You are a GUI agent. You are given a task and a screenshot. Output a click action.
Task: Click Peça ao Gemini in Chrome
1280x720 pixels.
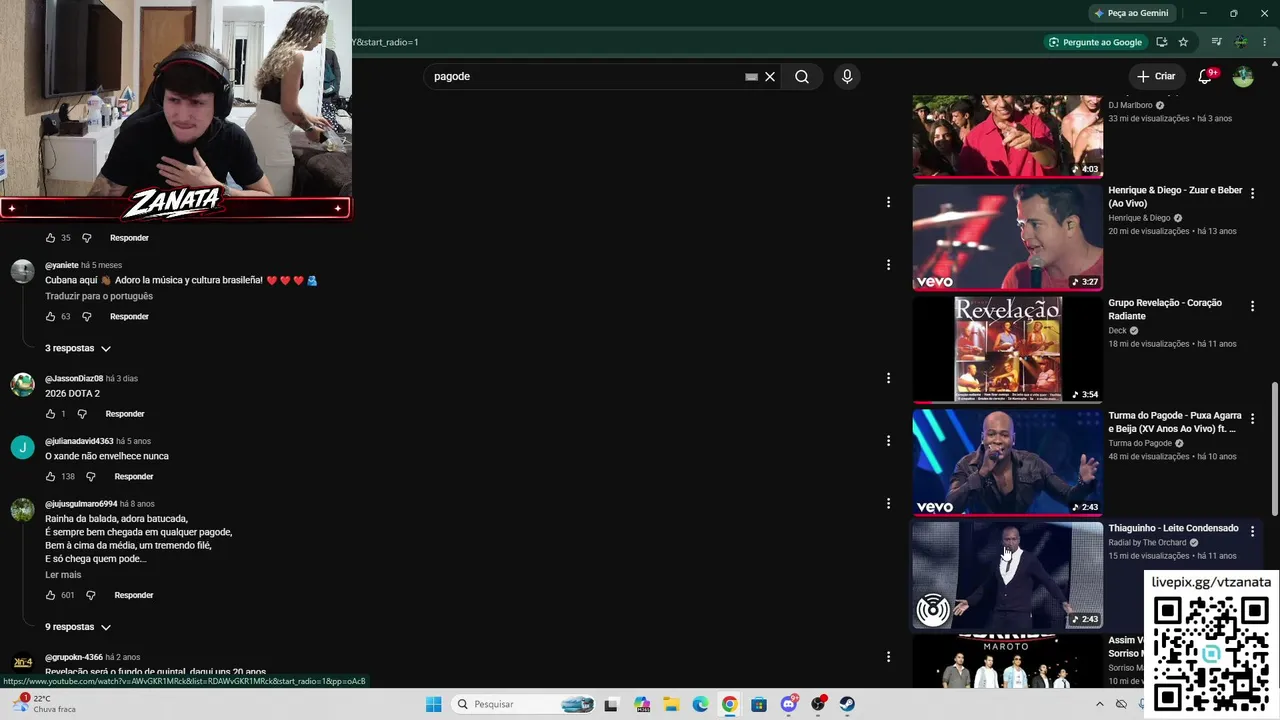pos(1132,13)
